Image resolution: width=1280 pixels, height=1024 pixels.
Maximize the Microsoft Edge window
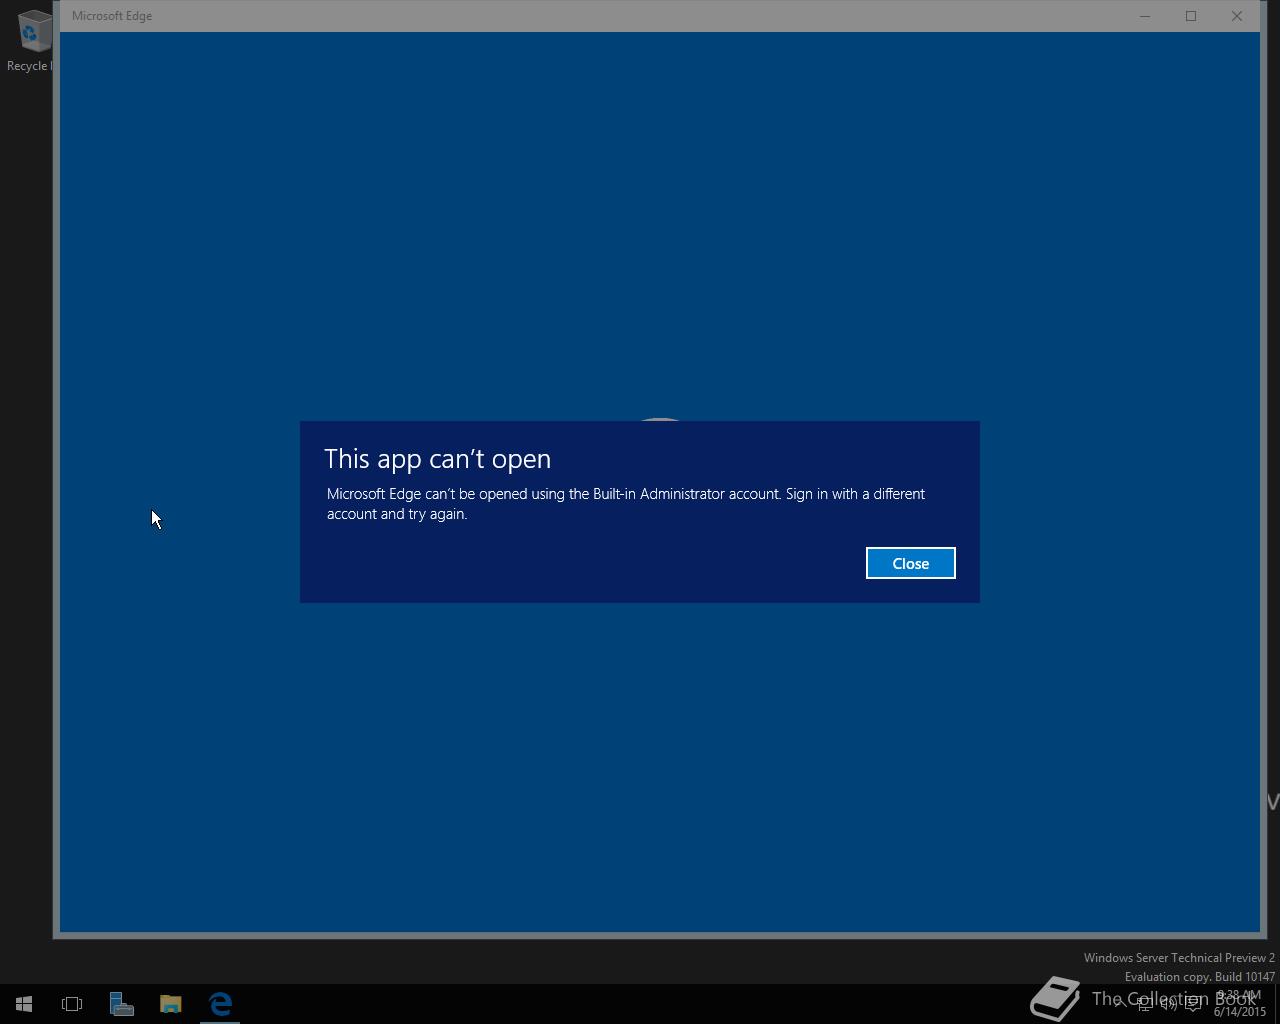tap(1191, 16)
